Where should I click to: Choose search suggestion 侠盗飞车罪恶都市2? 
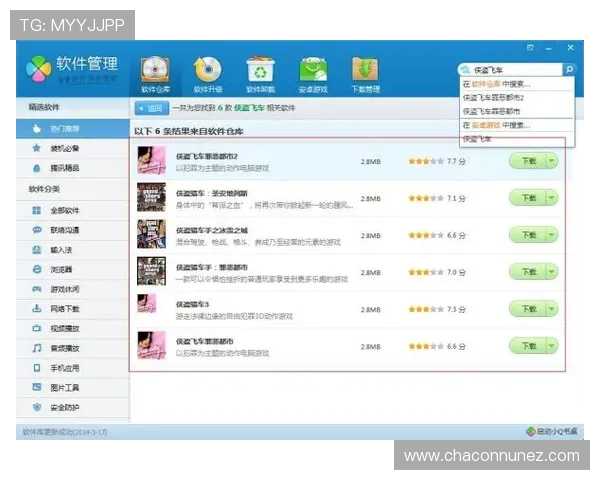517,98
